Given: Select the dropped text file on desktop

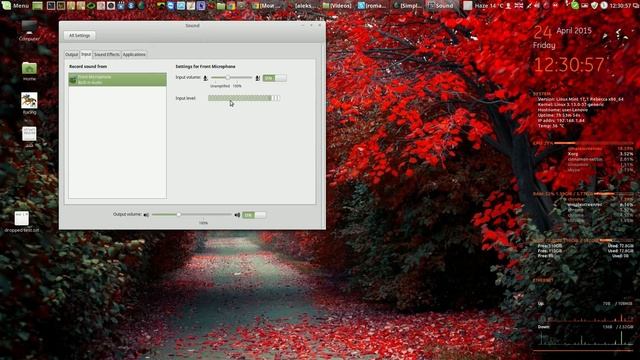Looking at the screenshot, I should click(x=22, y=222).
